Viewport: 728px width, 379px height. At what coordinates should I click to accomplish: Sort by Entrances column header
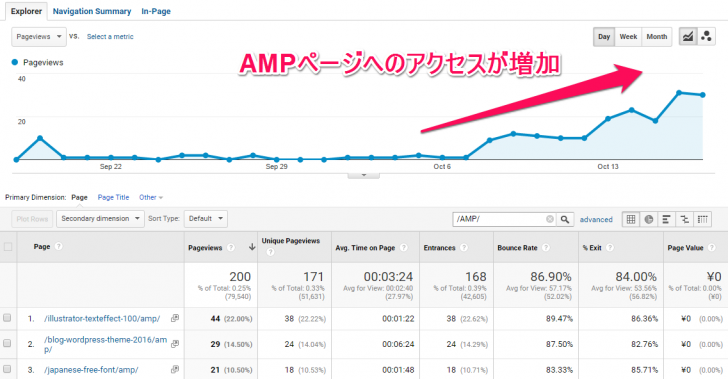439,248
